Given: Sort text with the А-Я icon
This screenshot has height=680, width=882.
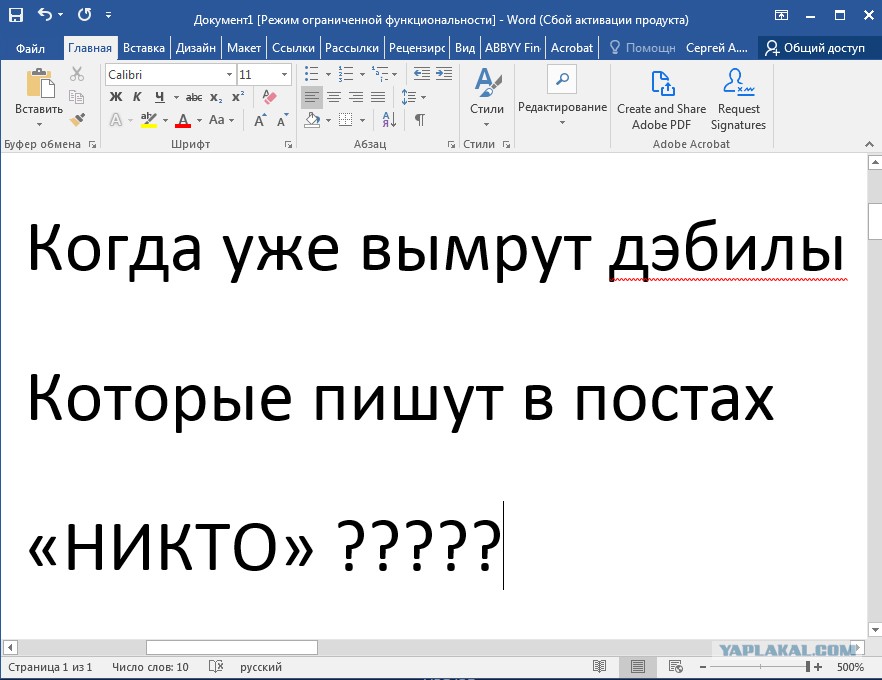Looking at the screenshot, I should tap(389, 120).
